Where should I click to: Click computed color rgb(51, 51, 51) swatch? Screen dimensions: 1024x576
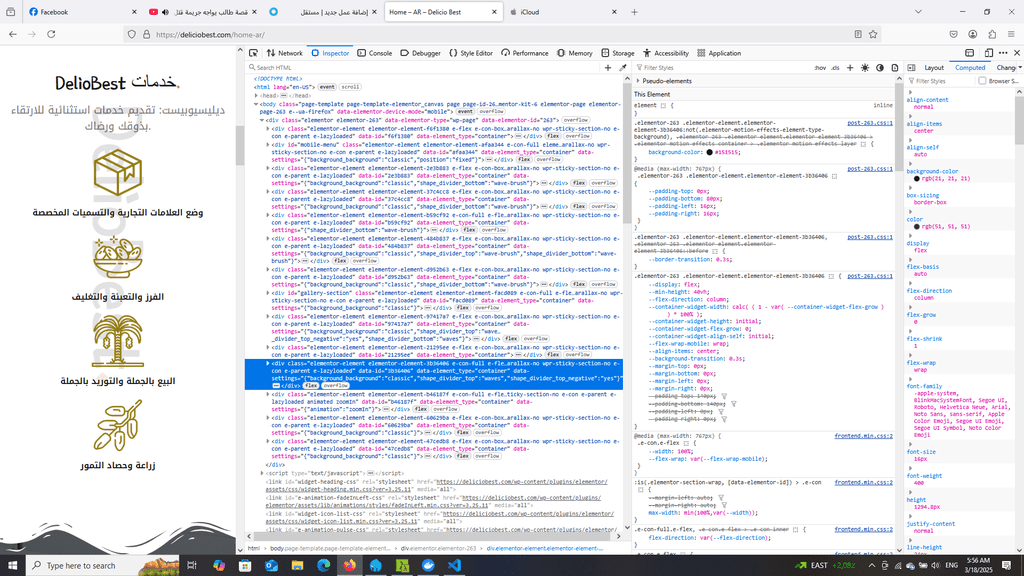[916, 227]
